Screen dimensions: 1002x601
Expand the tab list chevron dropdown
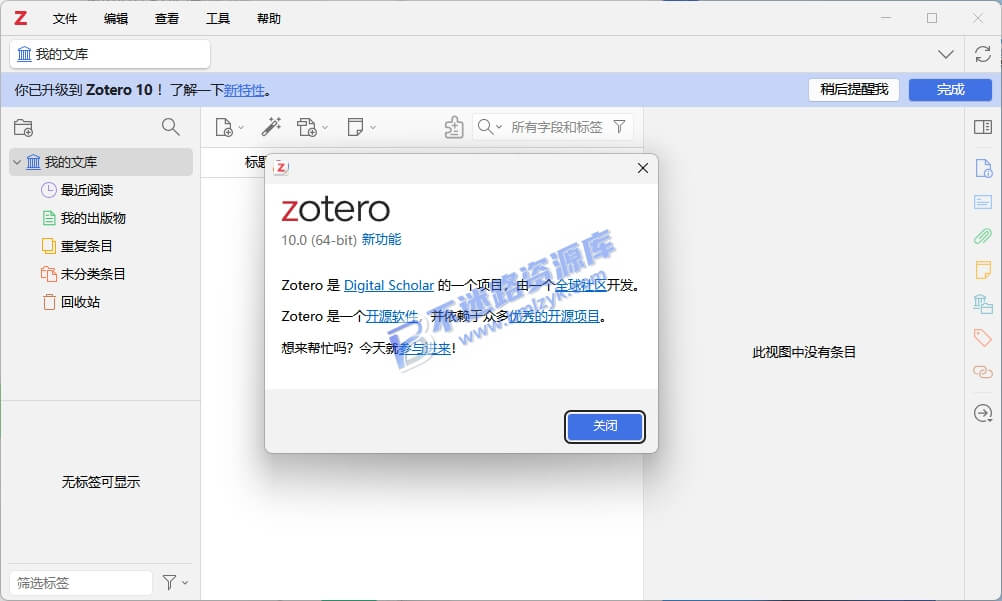coord(946,54)
